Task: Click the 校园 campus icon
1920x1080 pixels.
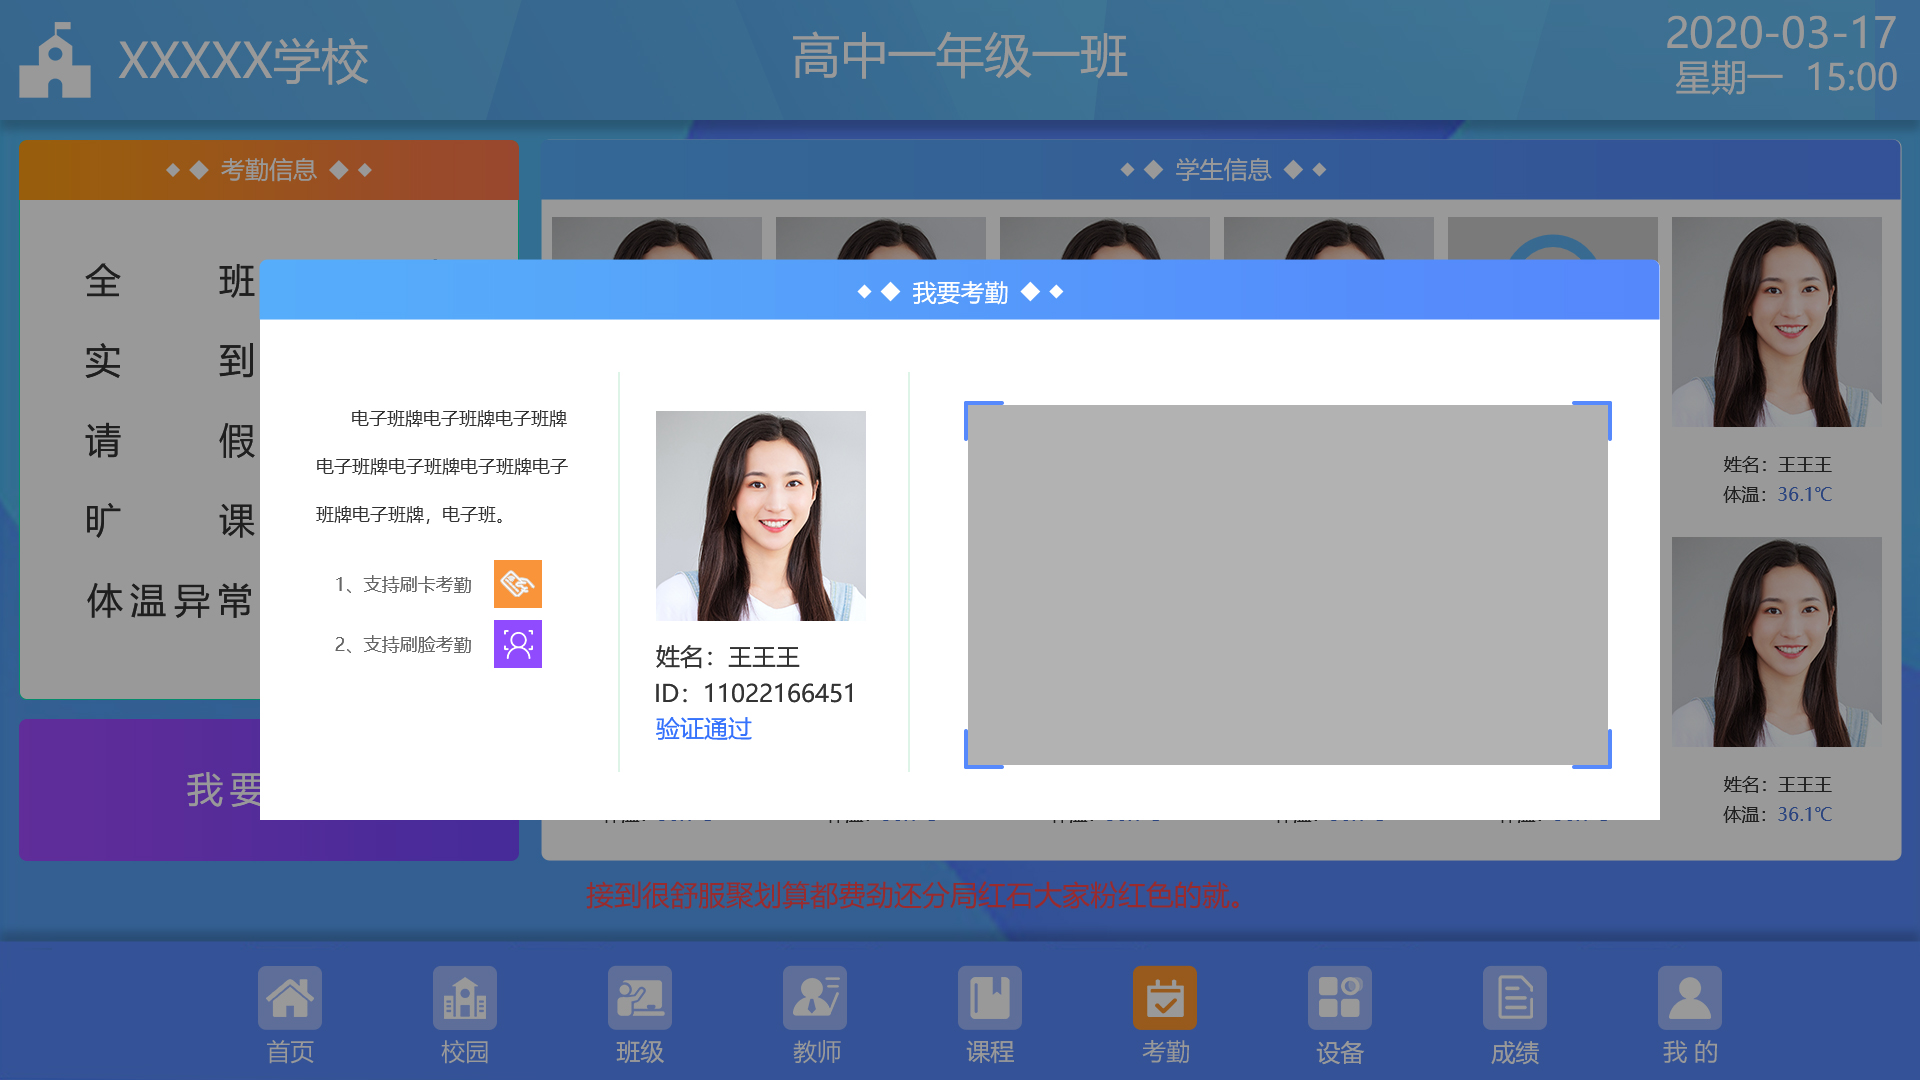Action: point(465,998)
